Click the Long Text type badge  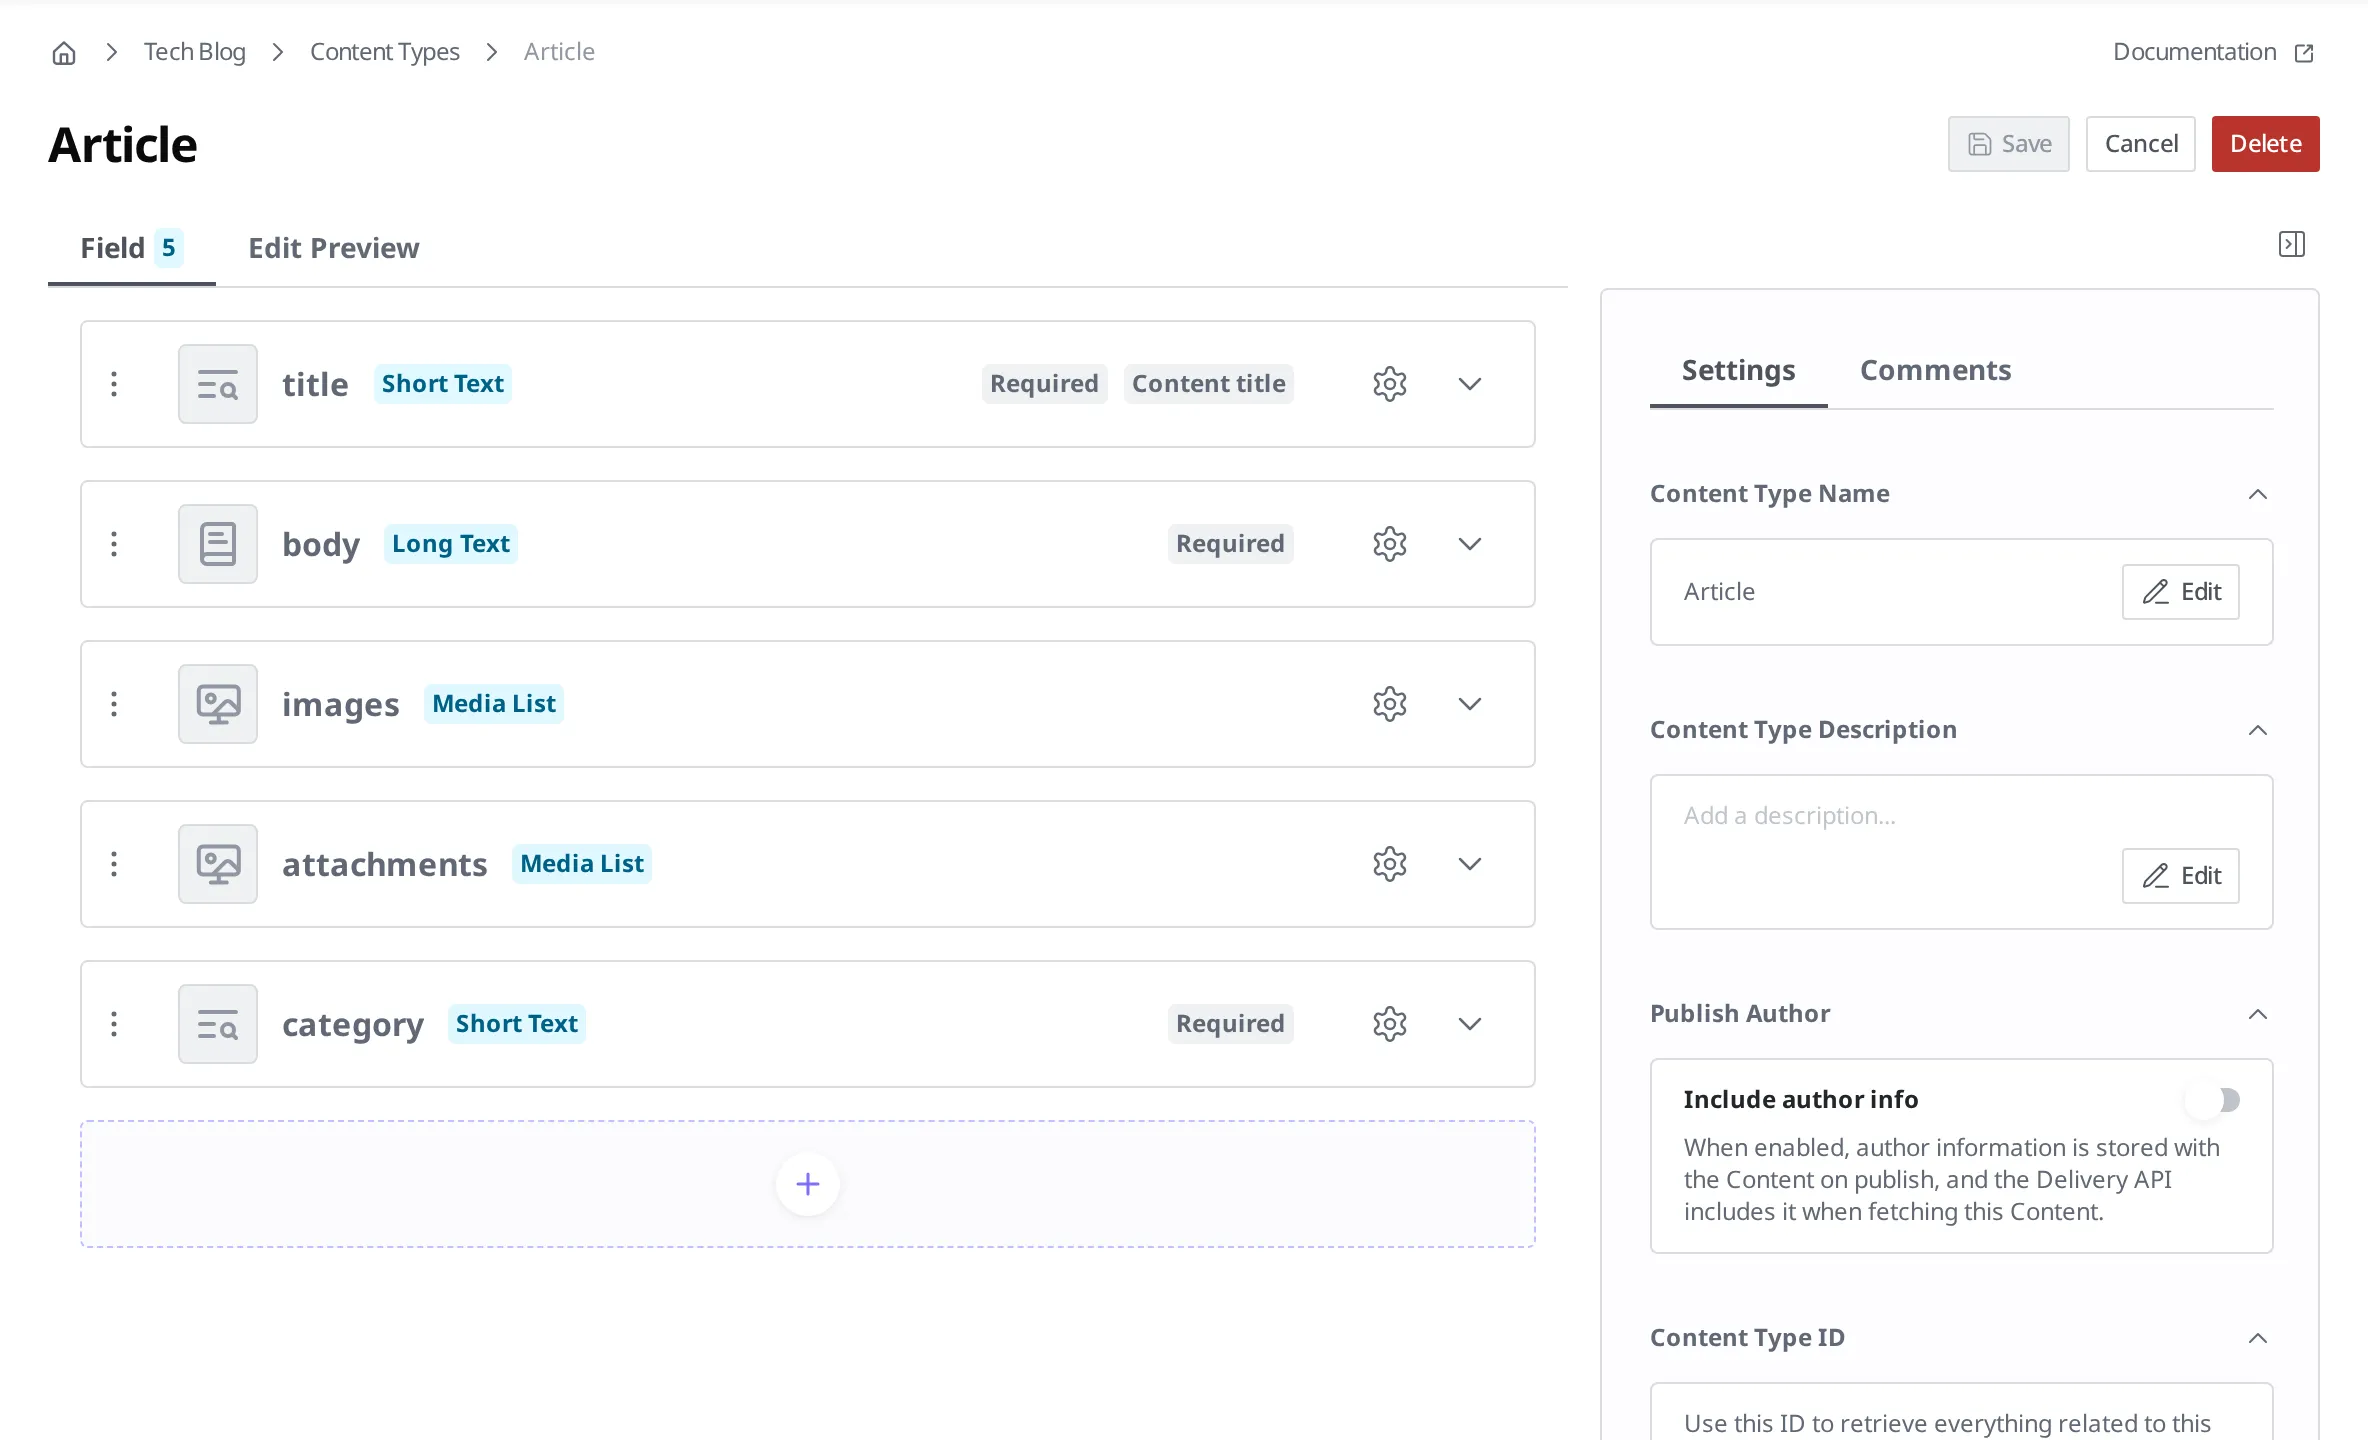[x=451, y=544]
